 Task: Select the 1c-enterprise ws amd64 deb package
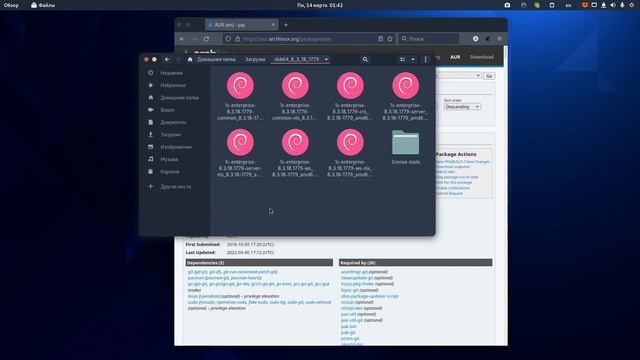pos(295,153)
